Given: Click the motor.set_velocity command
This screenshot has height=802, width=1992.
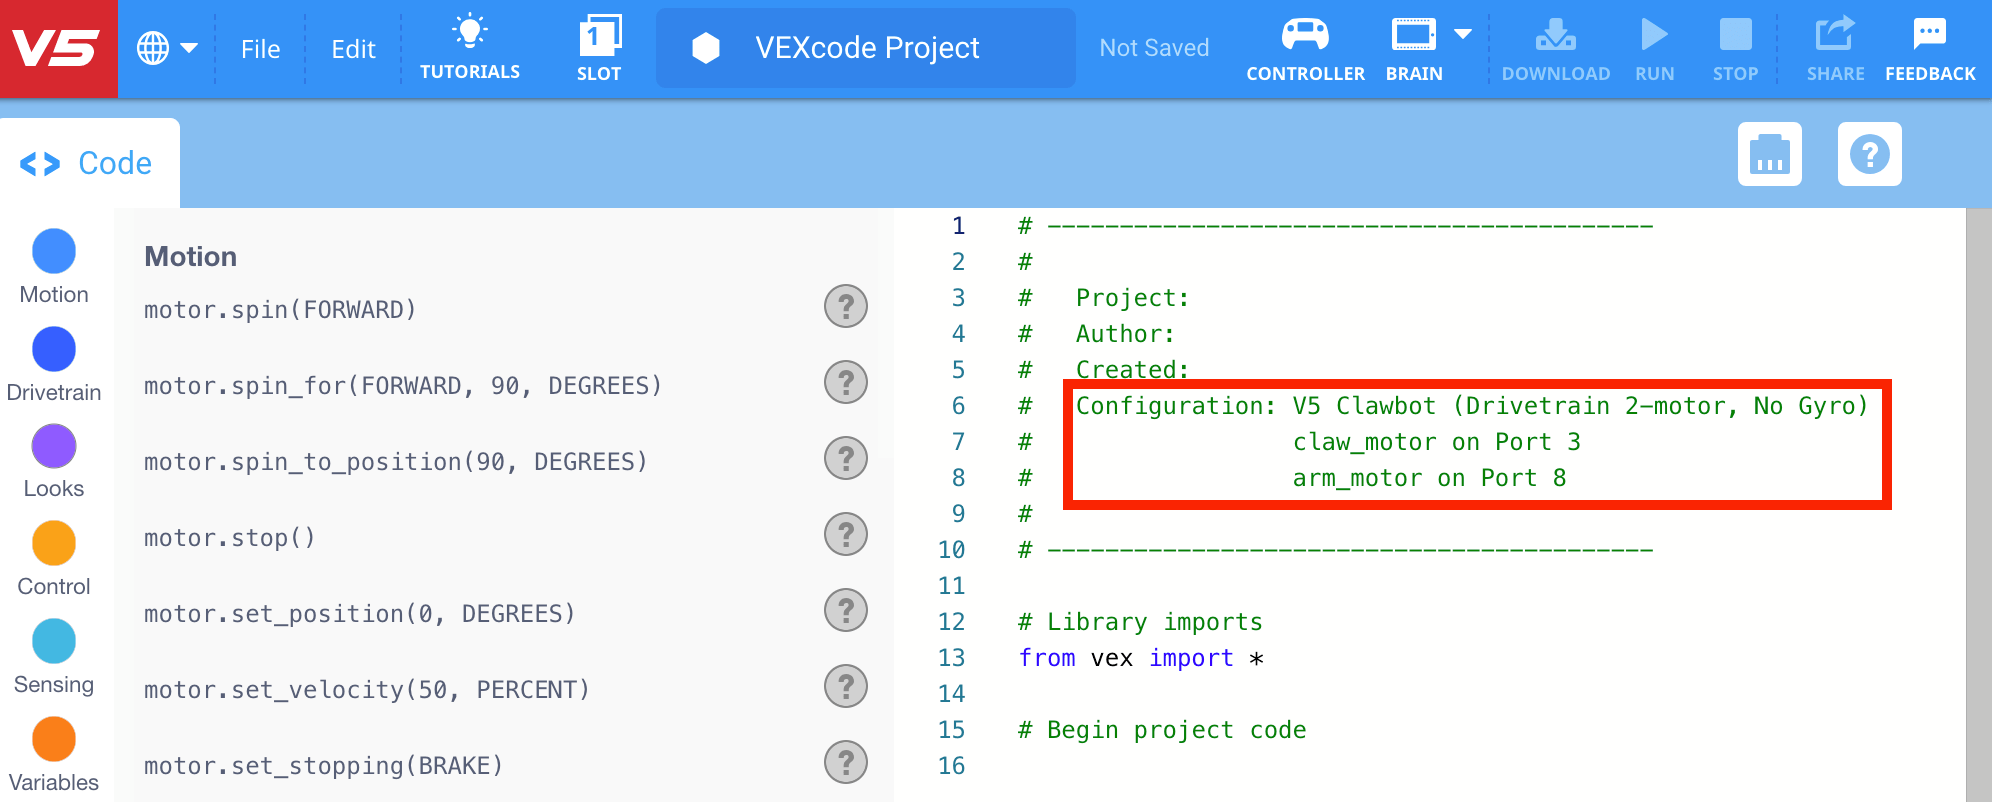Looking at the screenshot, I should tap(367, 690).
